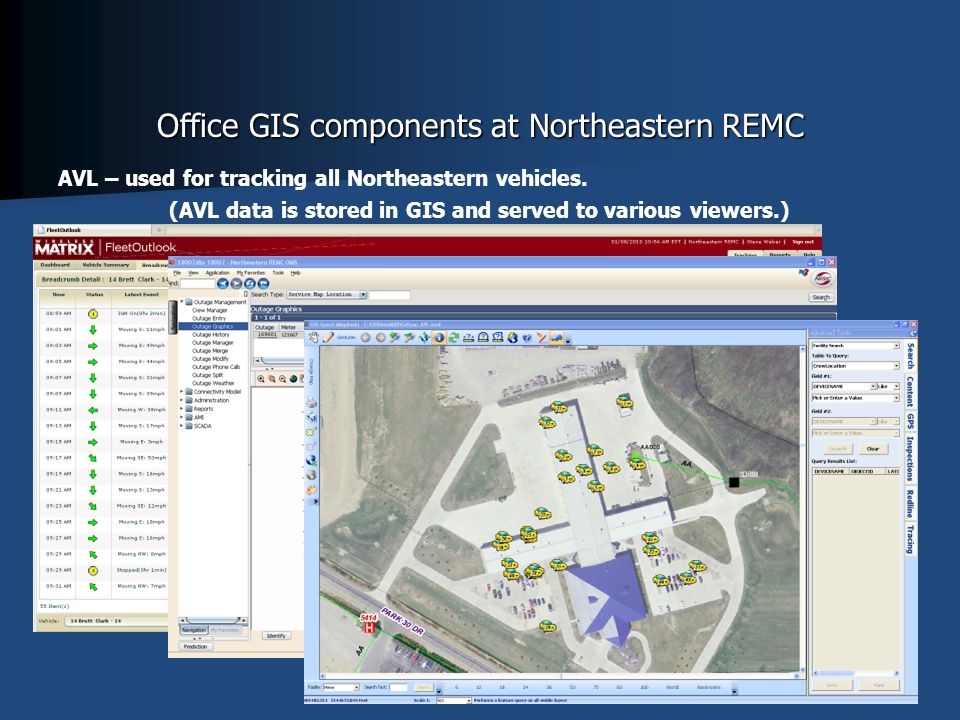
Task: Select Outage Weather in the OMS tree
Action: (x=213, y=383)
